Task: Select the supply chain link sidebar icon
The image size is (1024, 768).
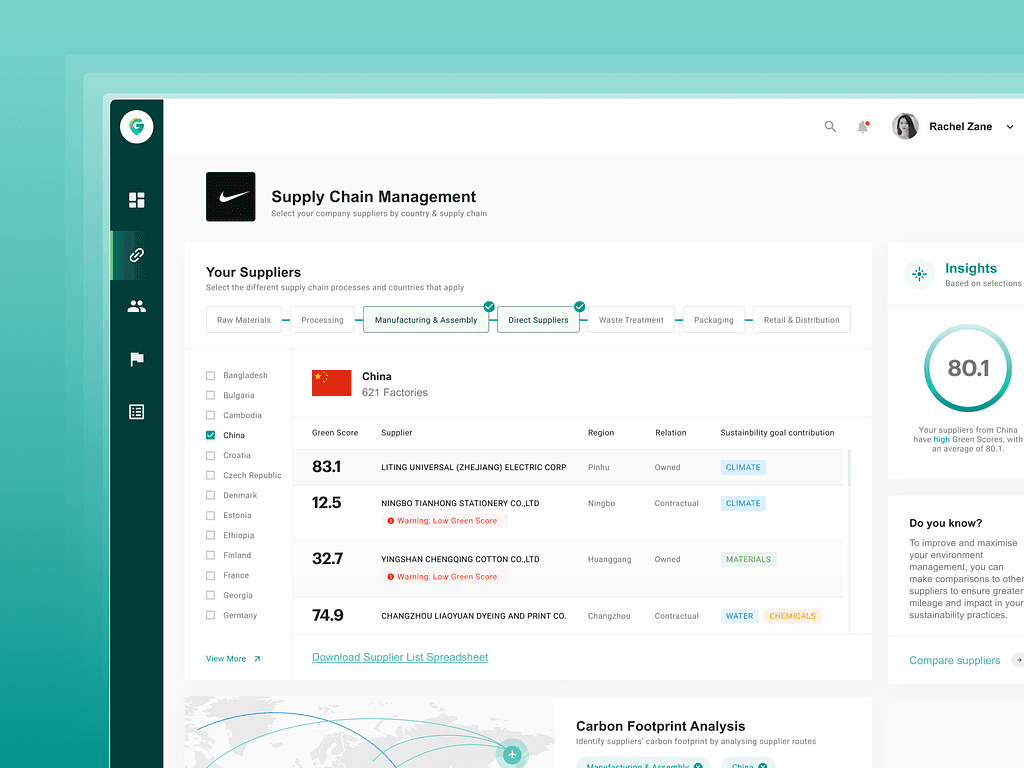Action: [x=137, y=255]
